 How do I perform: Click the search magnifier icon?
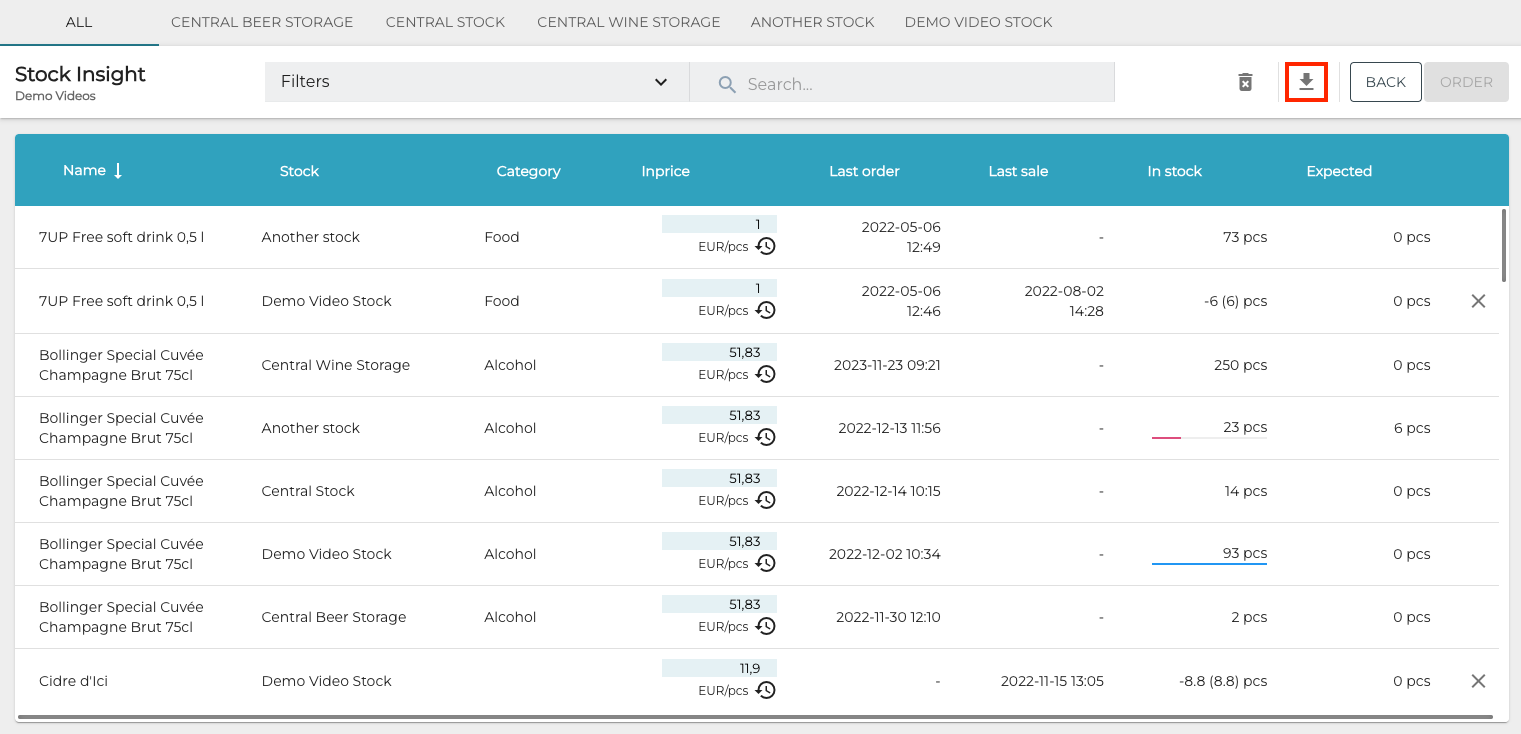click(727, 84)
